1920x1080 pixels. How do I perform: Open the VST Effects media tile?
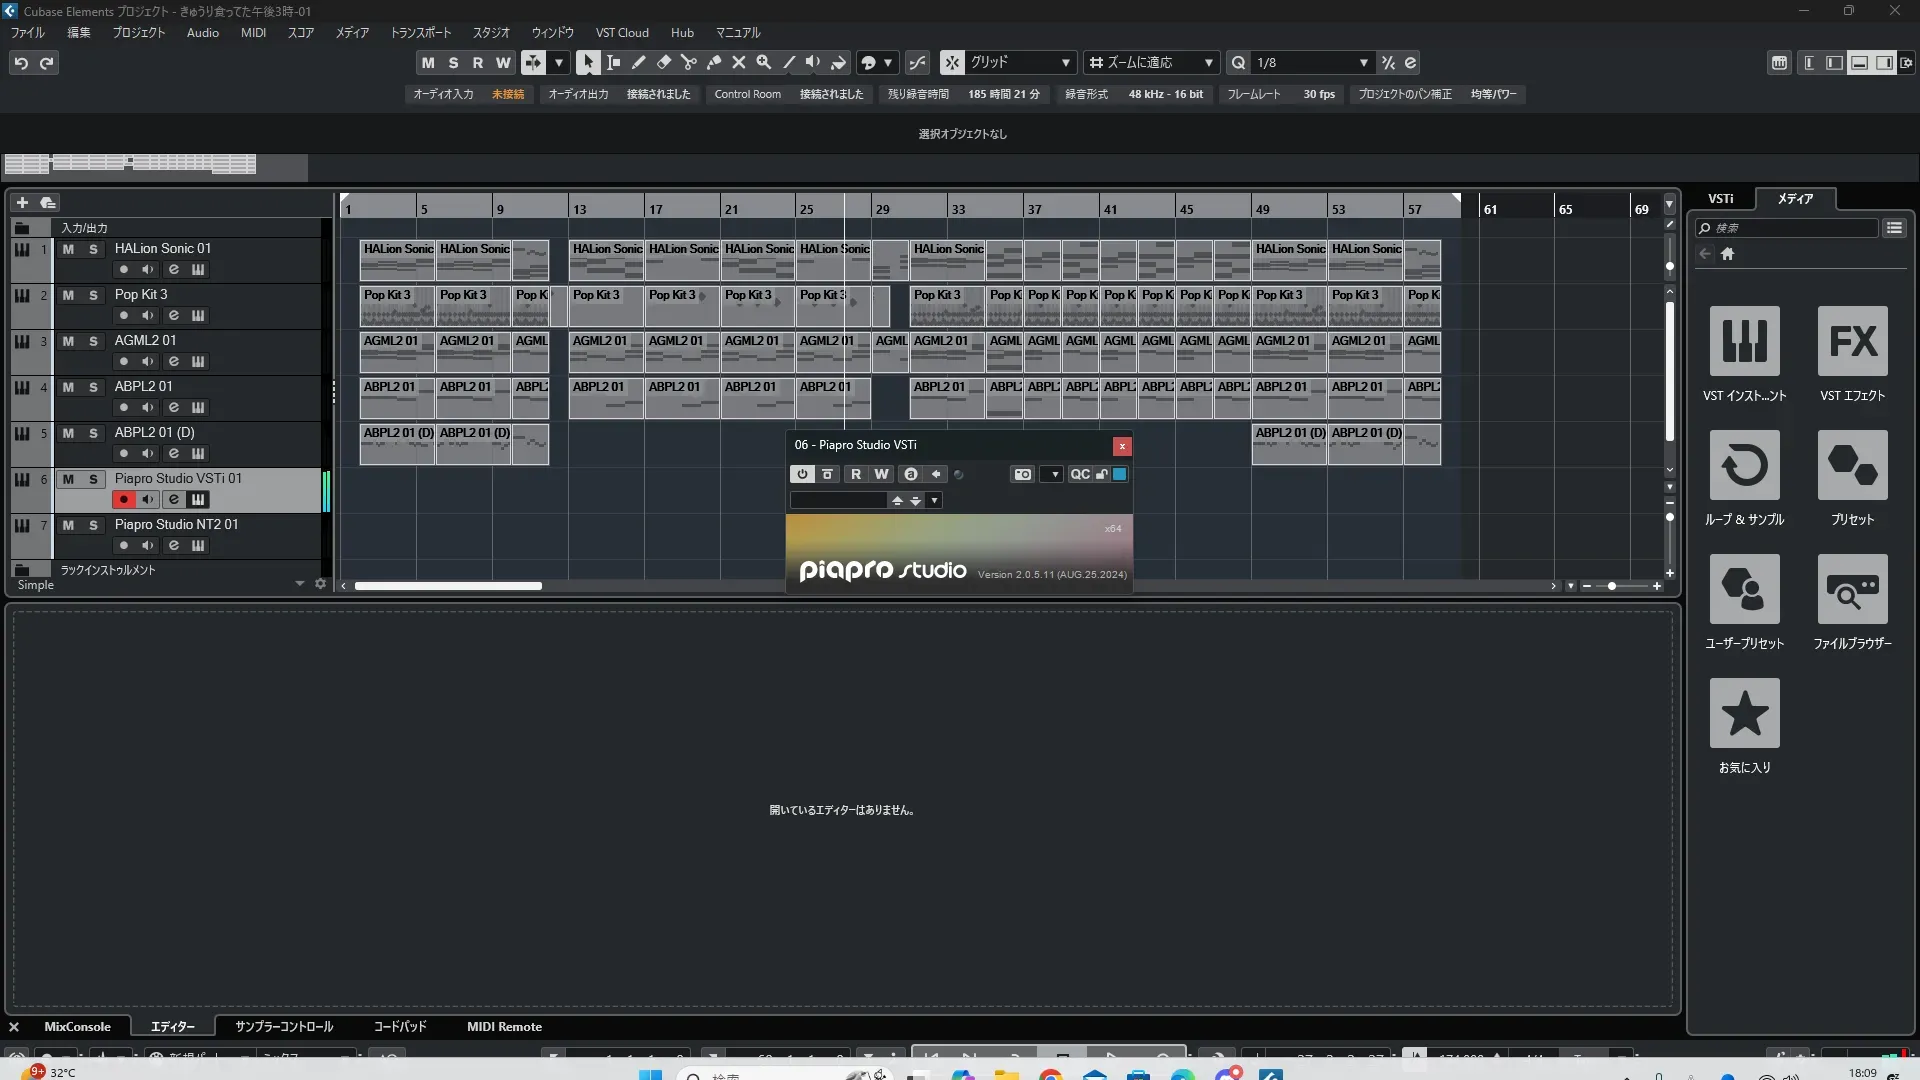[1852, 342]
